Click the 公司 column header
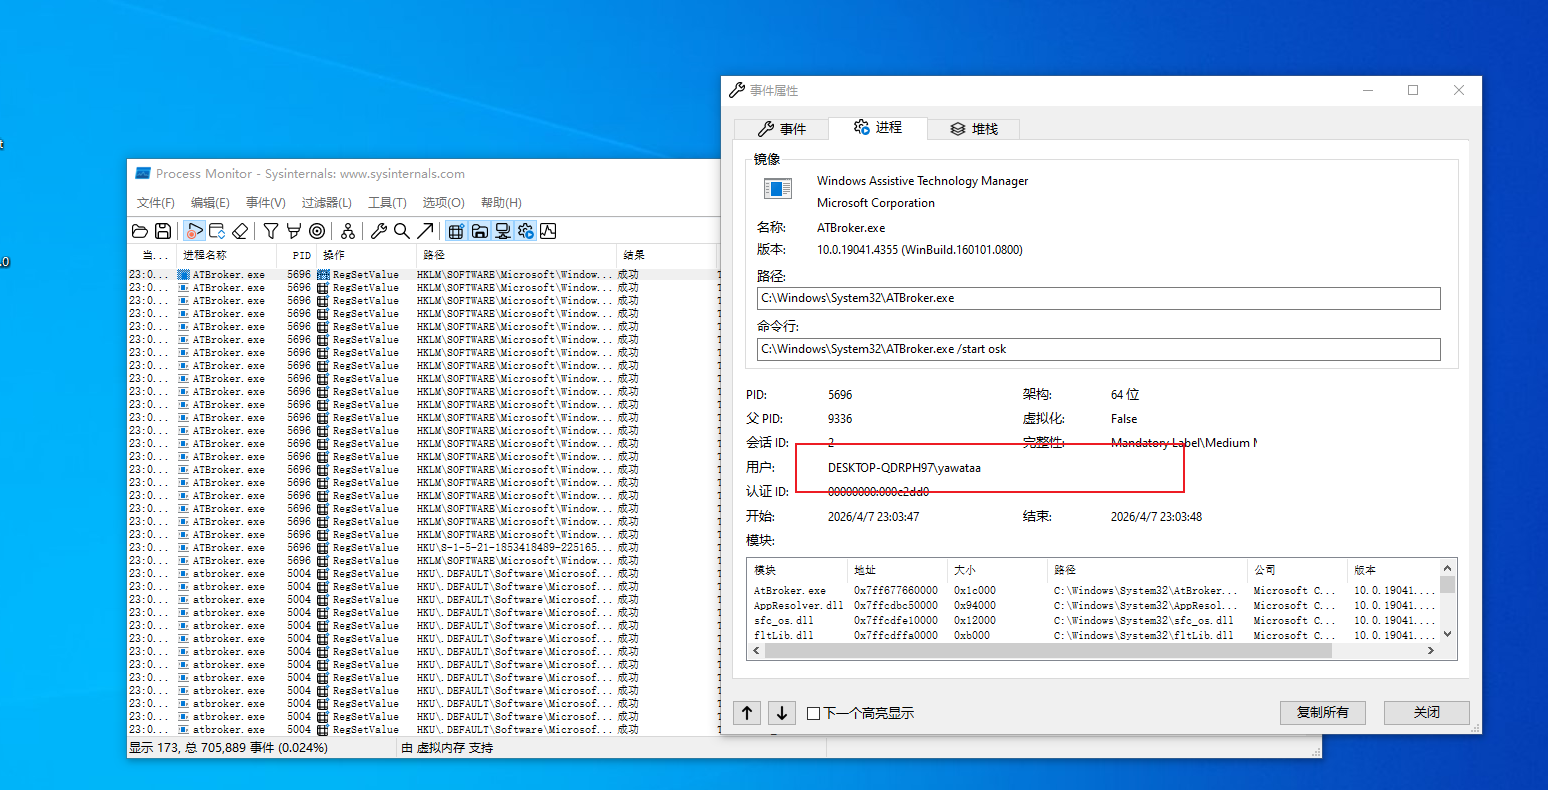 click(1297, 569)
